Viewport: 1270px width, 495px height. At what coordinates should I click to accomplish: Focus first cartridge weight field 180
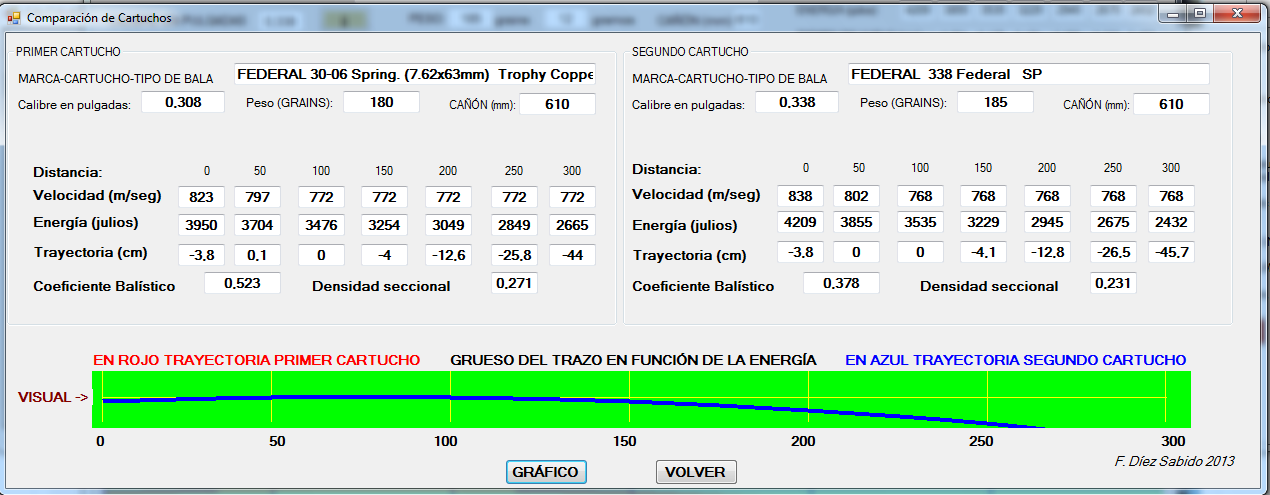[381, 102]
